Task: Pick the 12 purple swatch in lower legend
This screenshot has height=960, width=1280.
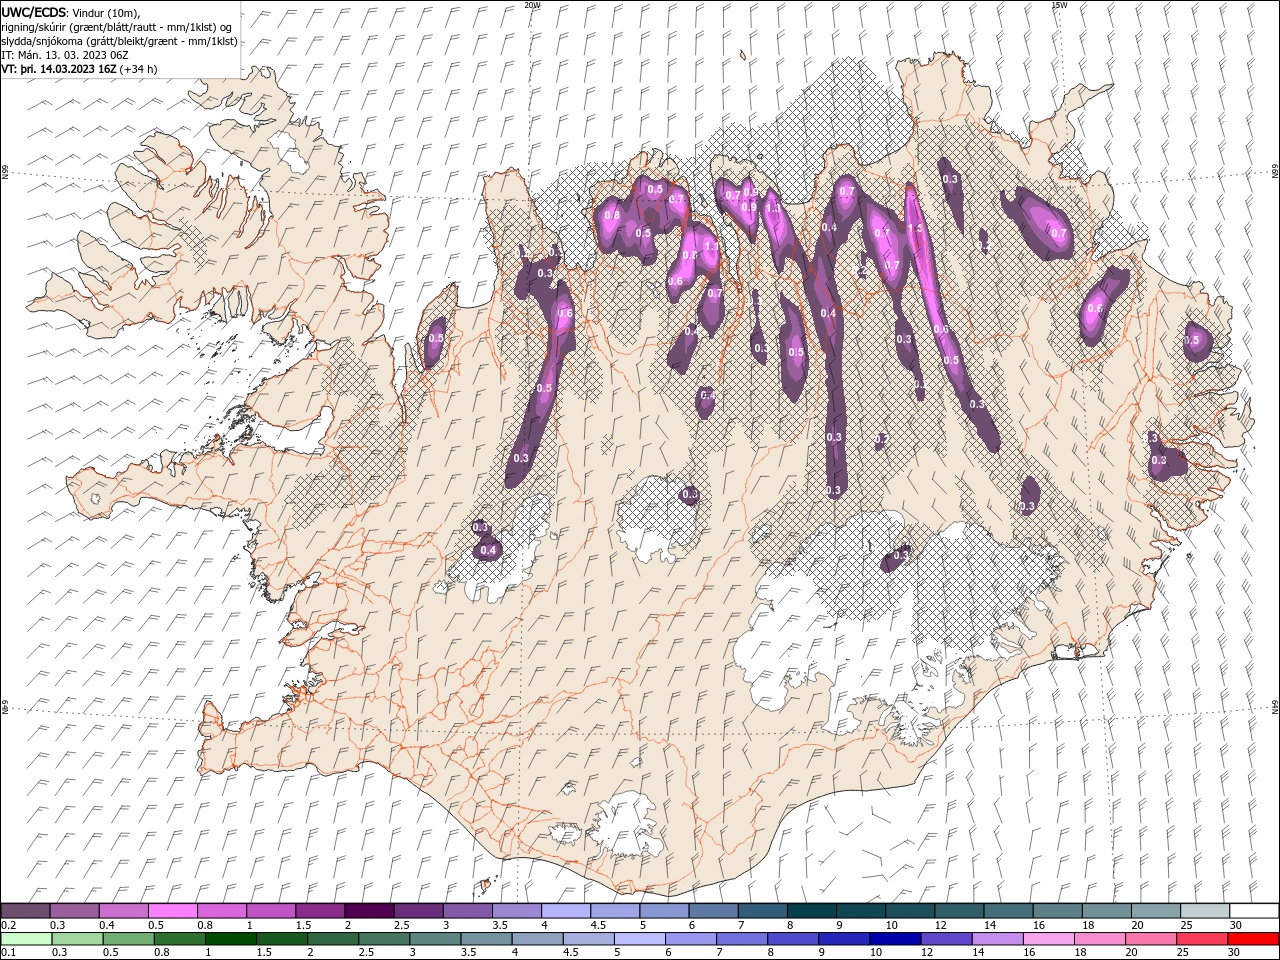Action: coord(947,939)
